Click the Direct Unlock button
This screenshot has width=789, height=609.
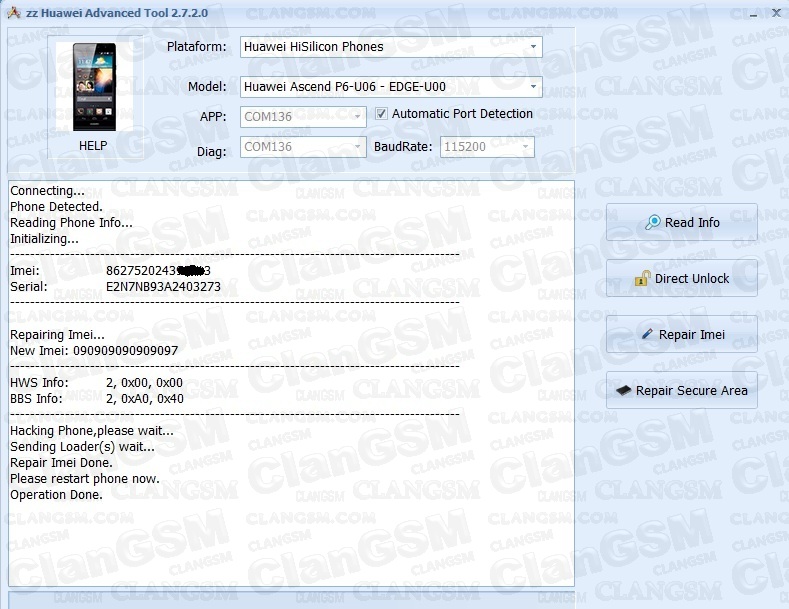pos(681,278)
